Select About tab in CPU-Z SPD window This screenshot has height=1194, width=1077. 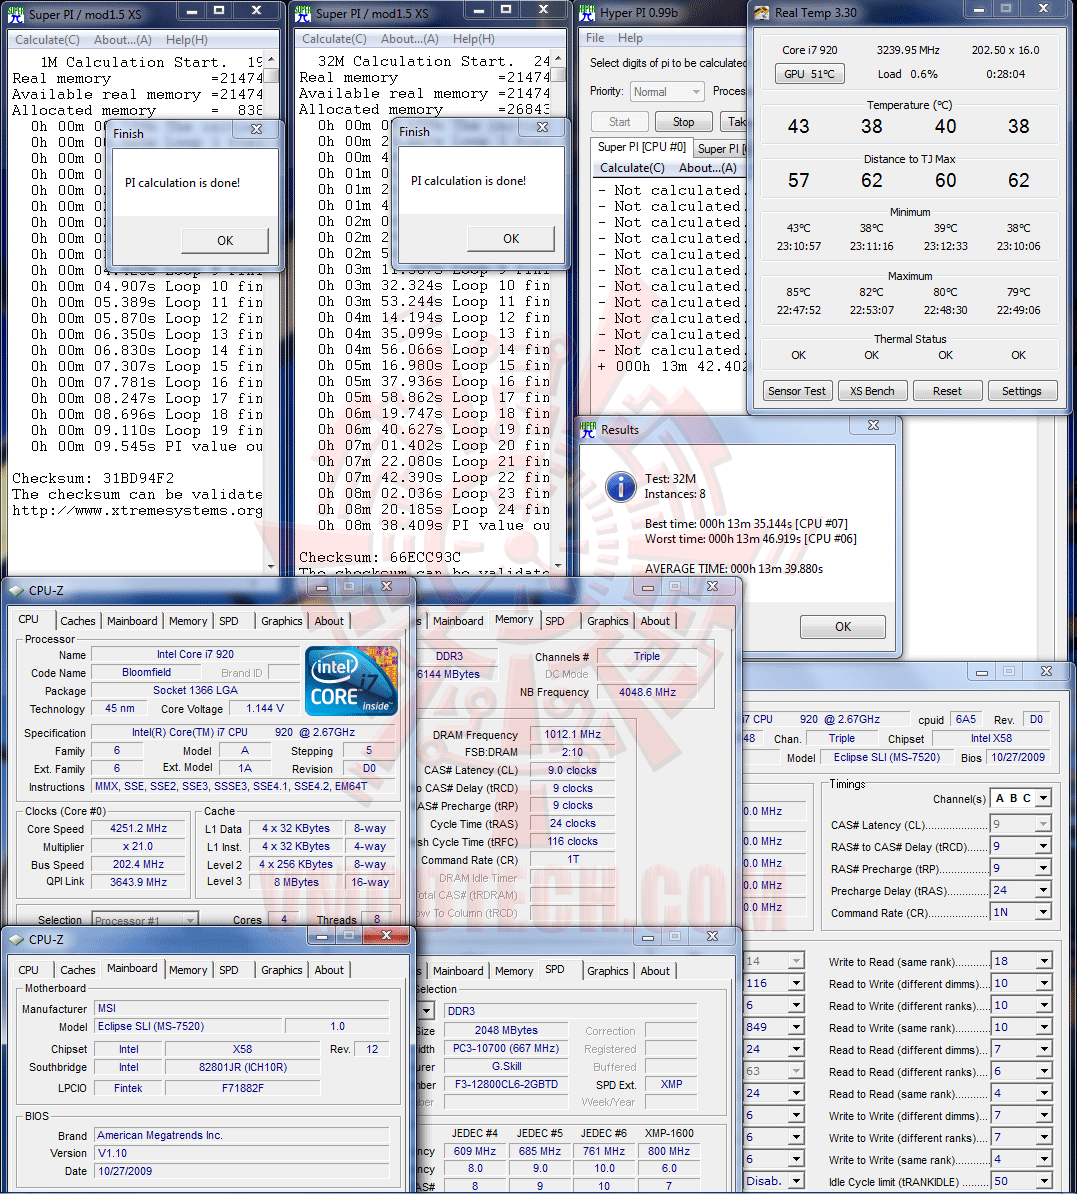tap(655, 971)
